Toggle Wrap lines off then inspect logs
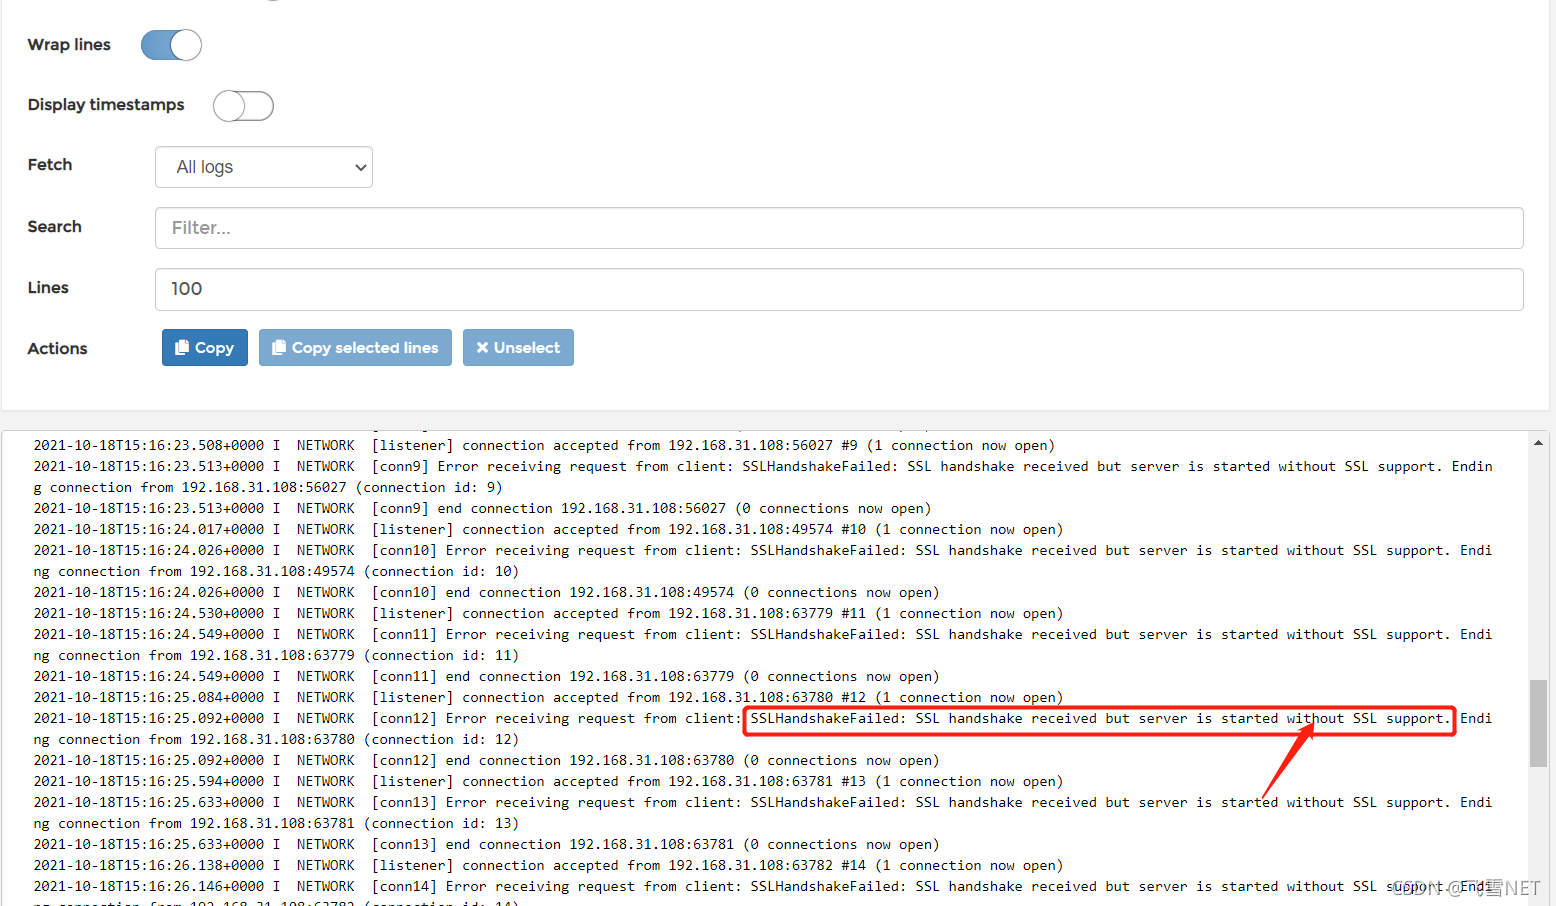1556x906 pixels. [x=170, y=45]
